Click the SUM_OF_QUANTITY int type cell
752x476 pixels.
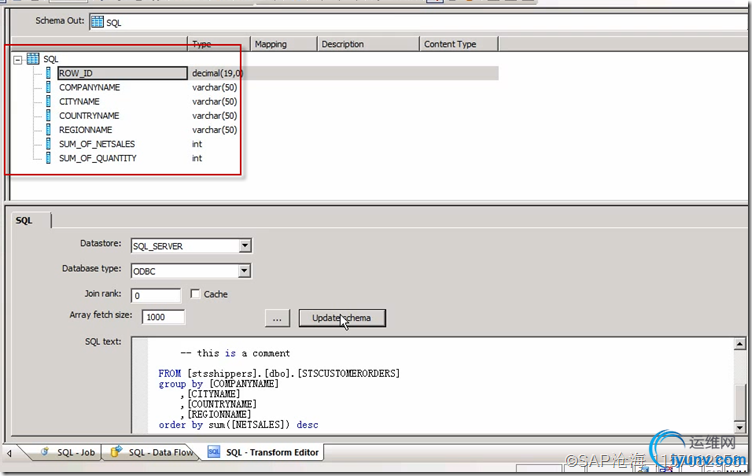tap(197, 158)
